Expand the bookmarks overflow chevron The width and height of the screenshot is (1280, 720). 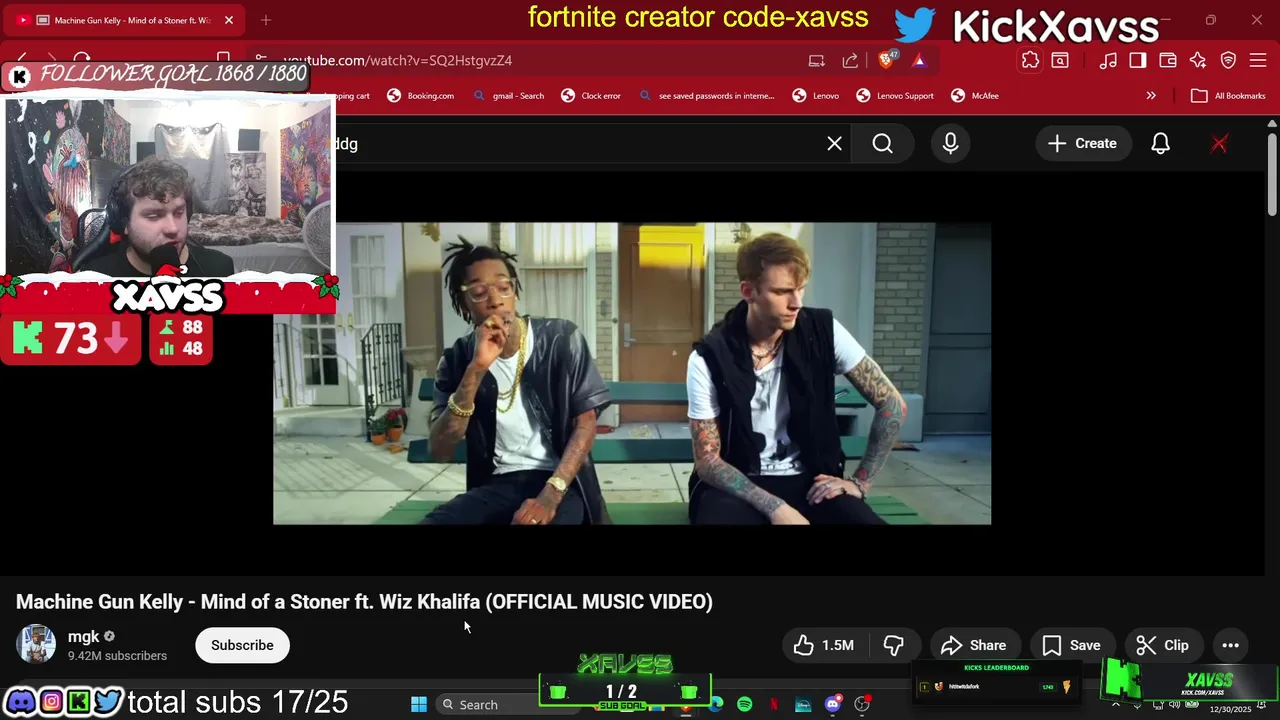1151,96
